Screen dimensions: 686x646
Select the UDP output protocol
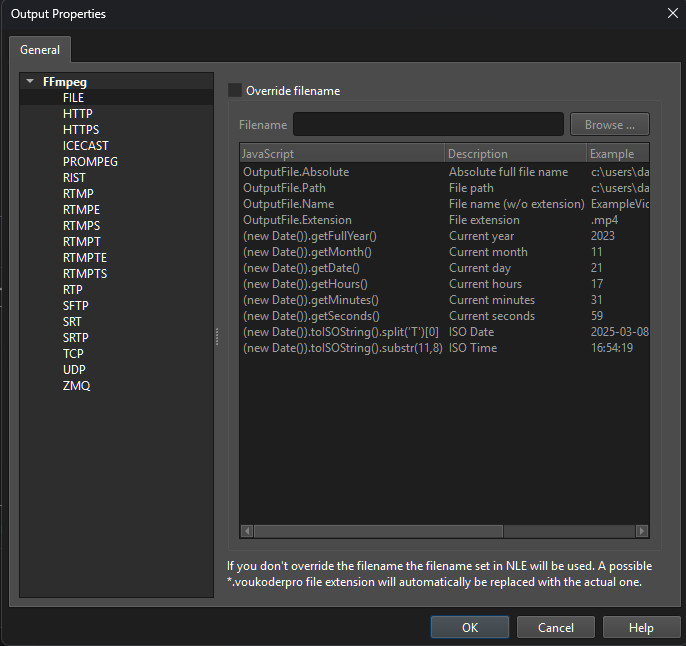click(74, 370)
